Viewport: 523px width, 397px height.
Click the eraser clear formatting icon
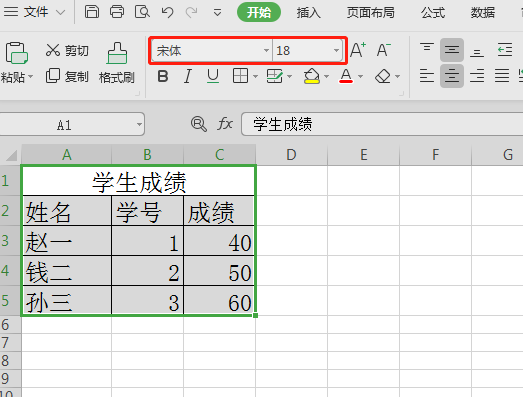[x=383, y=76]
